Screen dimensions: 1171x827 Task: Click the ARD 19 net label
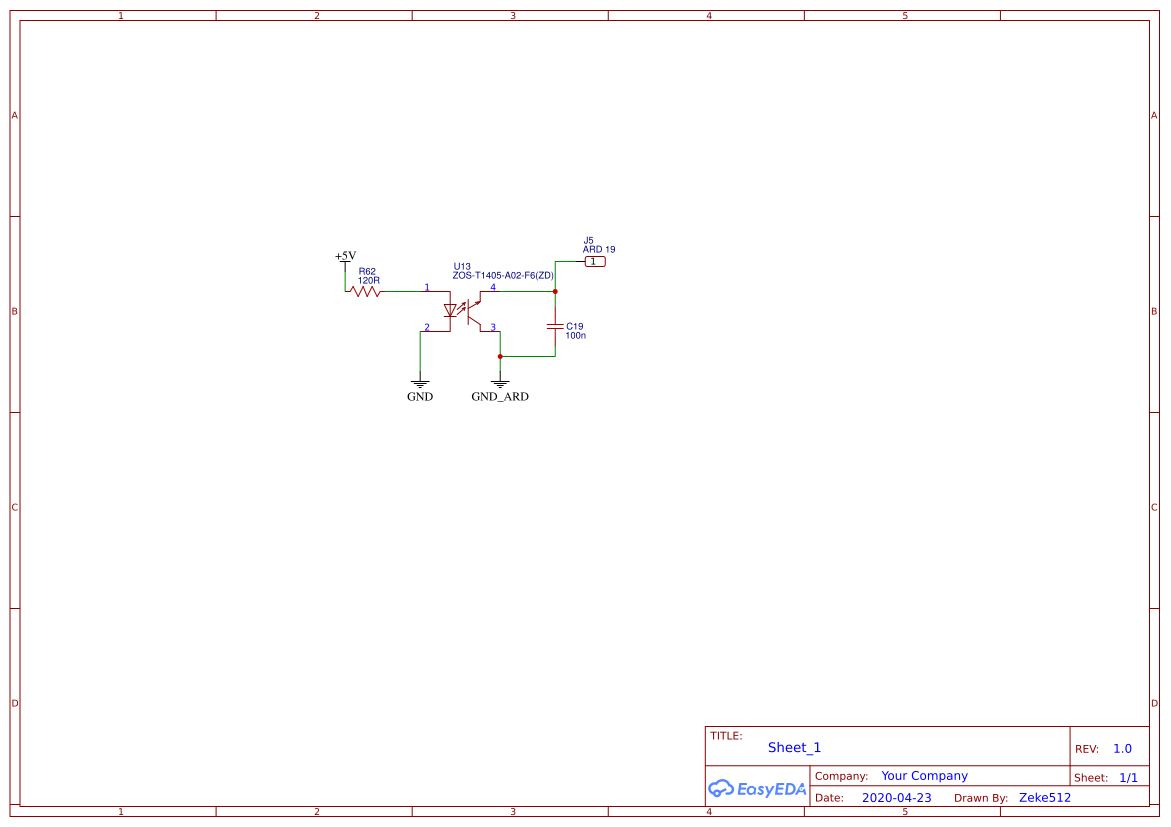[x=596, y=248]
